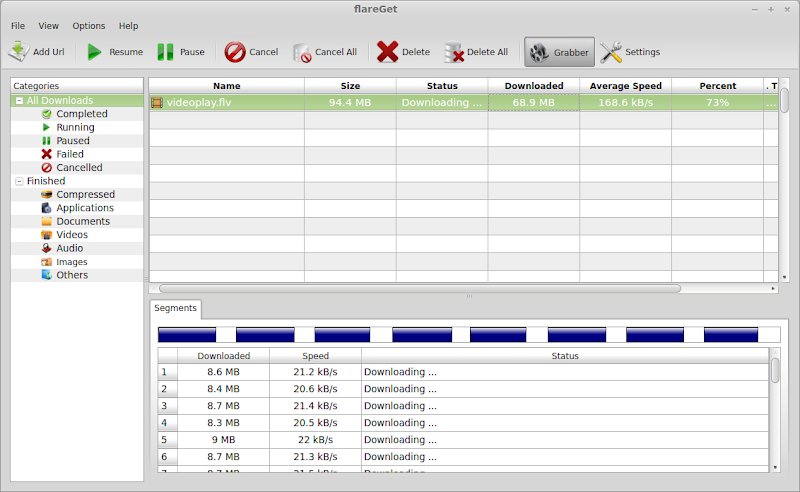Collapse the All Downloads tree node

[19, 101]
